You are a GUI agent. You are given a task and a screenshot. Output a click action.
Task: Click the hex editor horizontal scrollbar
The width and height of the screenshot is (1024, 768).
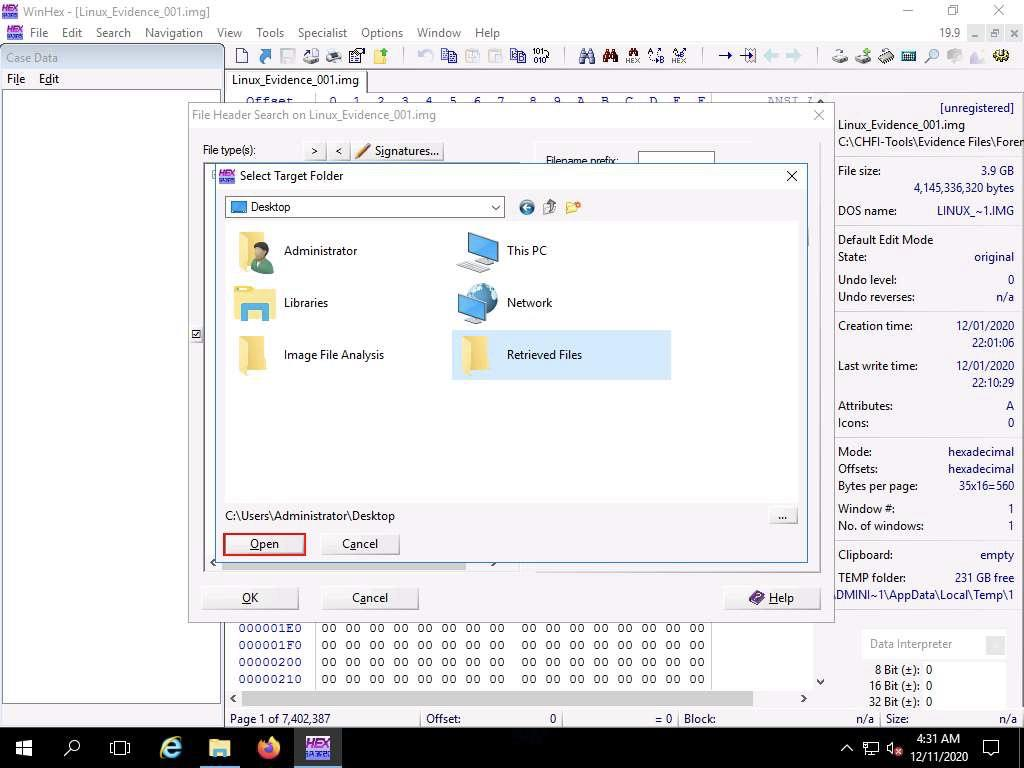point(497,698)
